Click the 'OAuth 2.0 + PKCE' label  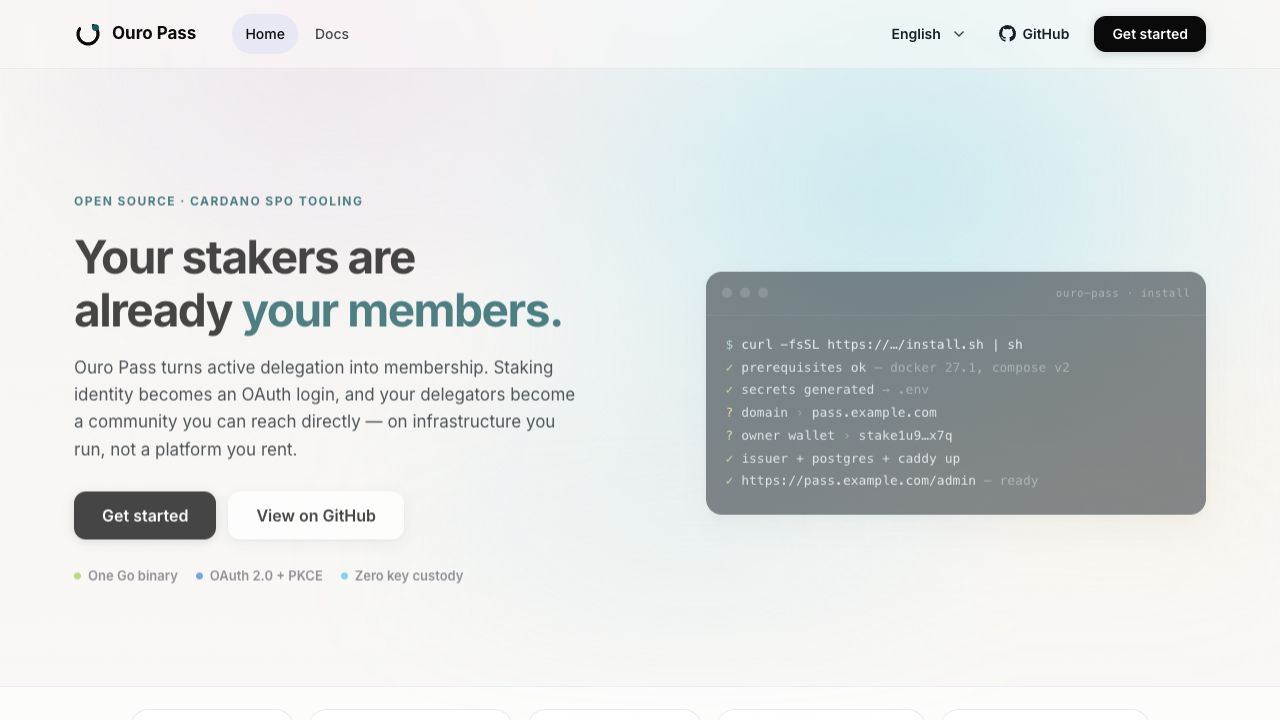tap(266, 576)
